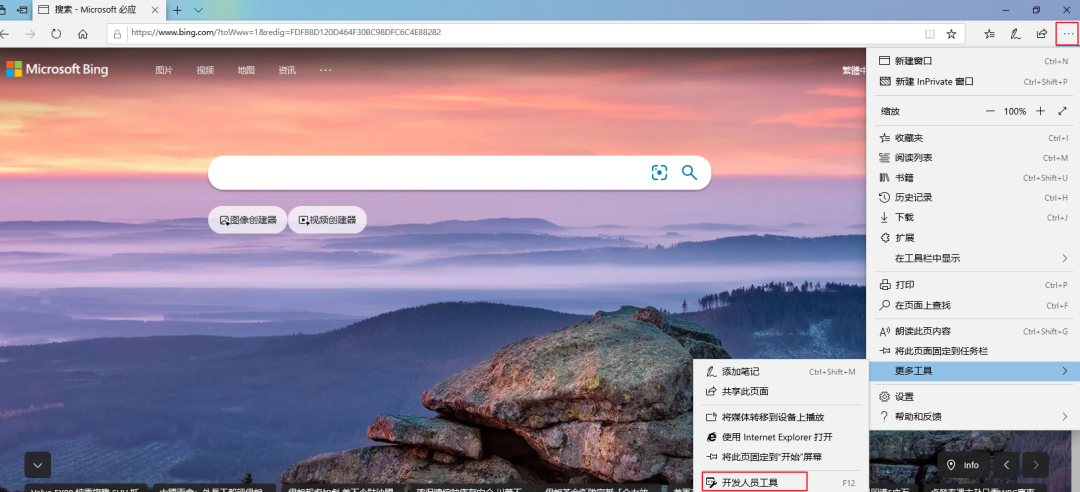This screenshot has height=492, width=1080.
Task: Select 共享此页面 in the submenu
Action: (780, 391)
